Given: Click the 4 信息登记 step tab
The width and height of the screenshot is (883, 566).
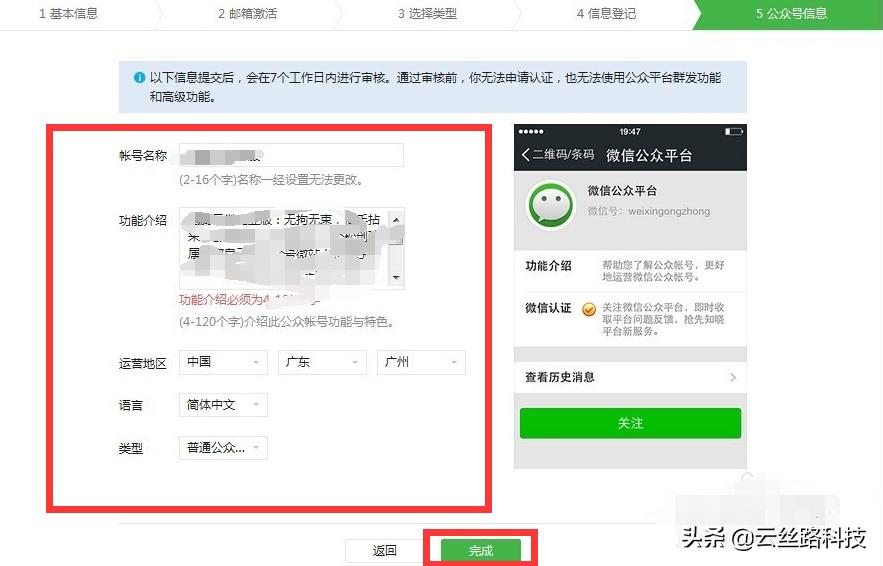Looking at the screenshot, I should click(x=606, y=14).
